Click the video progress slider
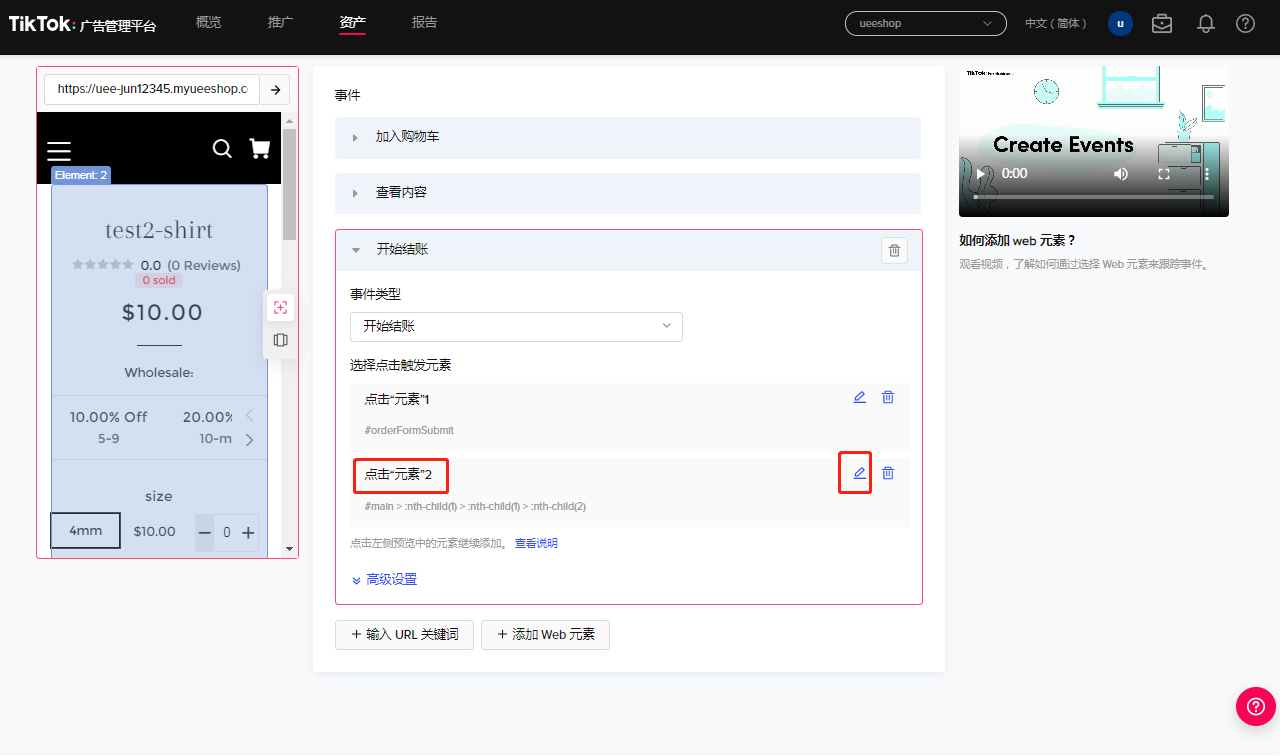Screen dimensions: 1280x756 1094,197
